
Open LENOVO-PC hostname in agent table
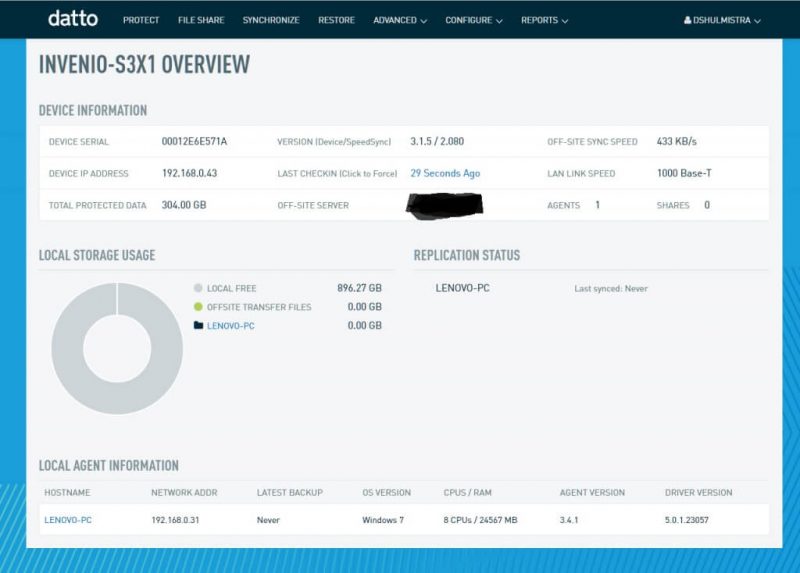tap(68, 519)
